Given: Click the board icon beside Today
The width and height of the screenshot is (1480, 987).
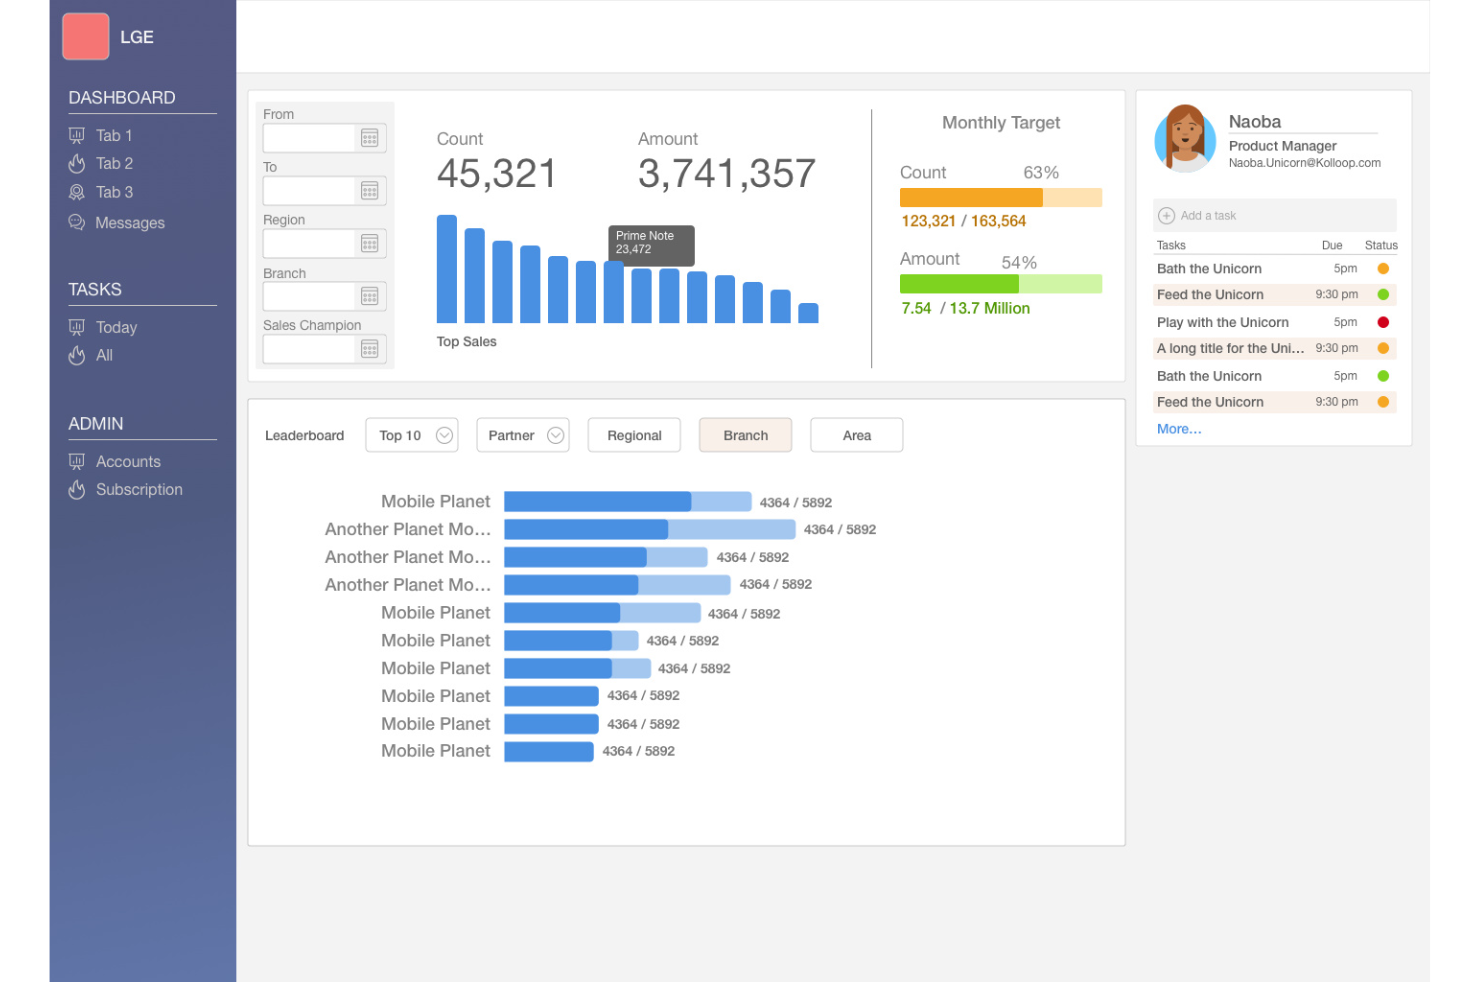Looking at the screenshot, I should coord(77,328).
